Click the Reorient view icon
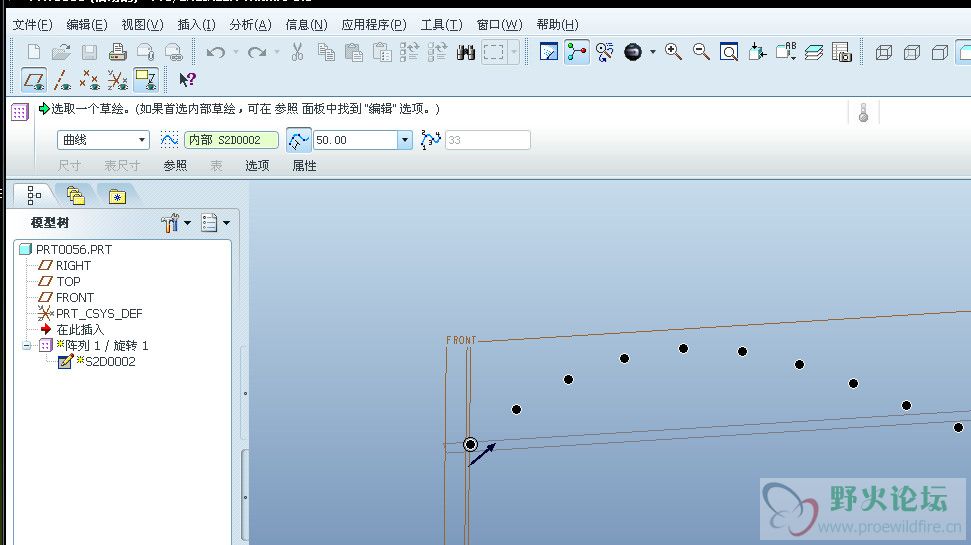Viewport: 971px width, 545px height. pyautogui.click(x=757, y=52)
